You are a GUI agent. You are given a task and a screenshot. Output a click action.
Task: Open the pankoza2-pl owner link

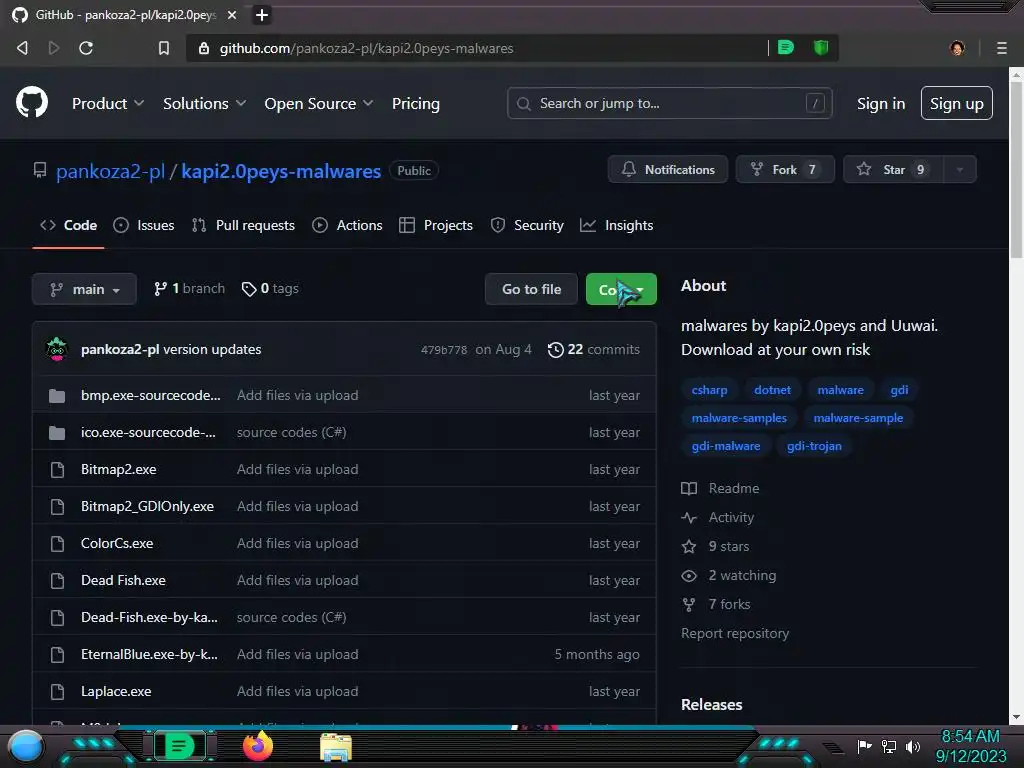coord(110,171)
